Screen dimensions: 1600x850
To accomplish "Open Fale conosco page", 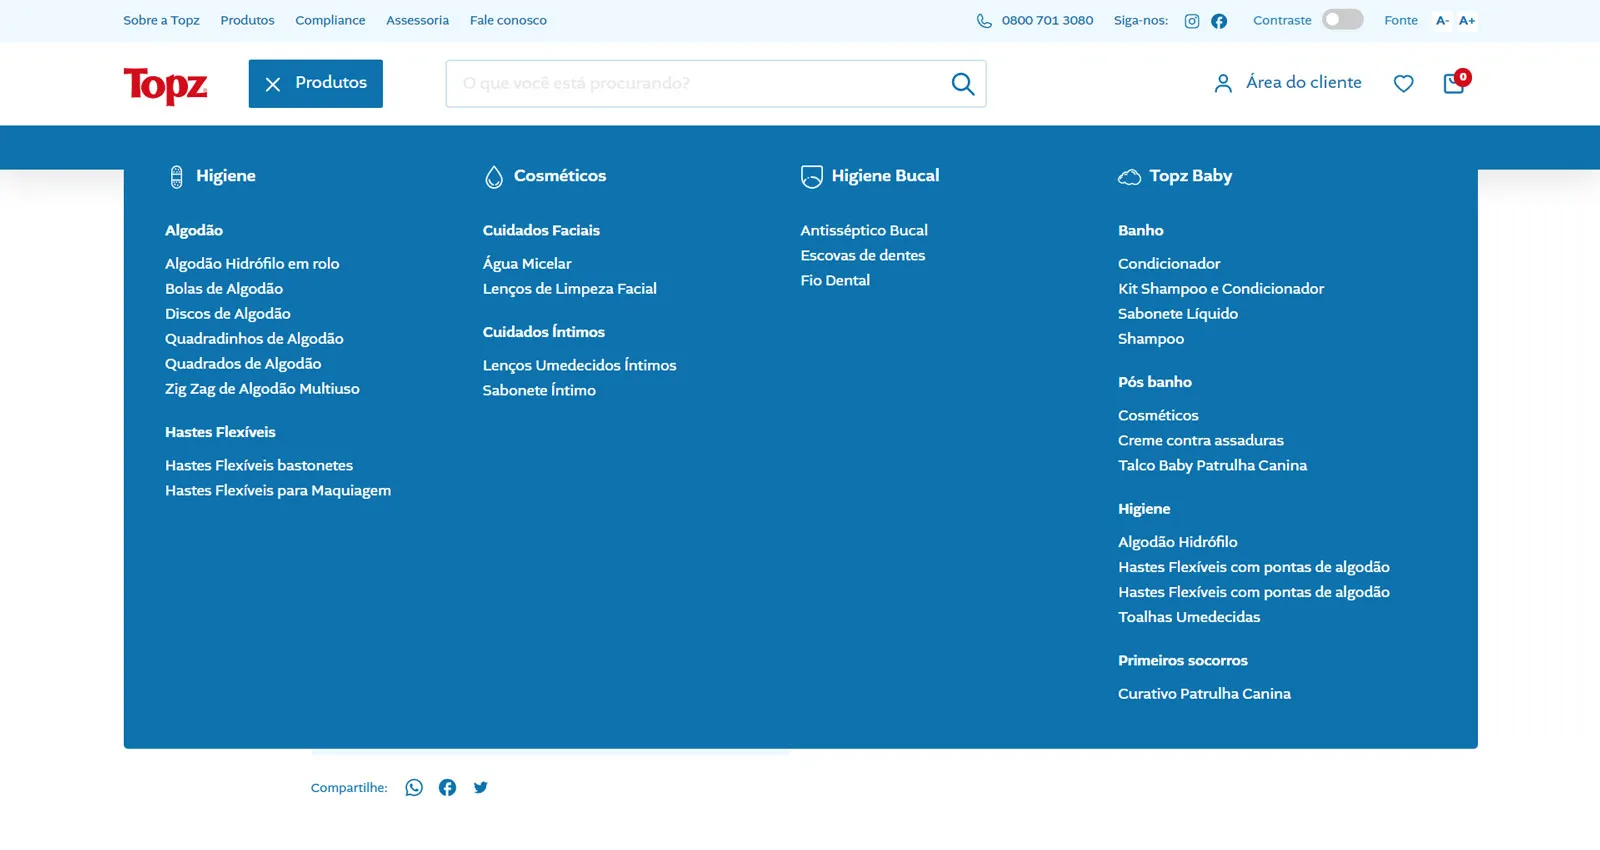I will coord(508,20).
